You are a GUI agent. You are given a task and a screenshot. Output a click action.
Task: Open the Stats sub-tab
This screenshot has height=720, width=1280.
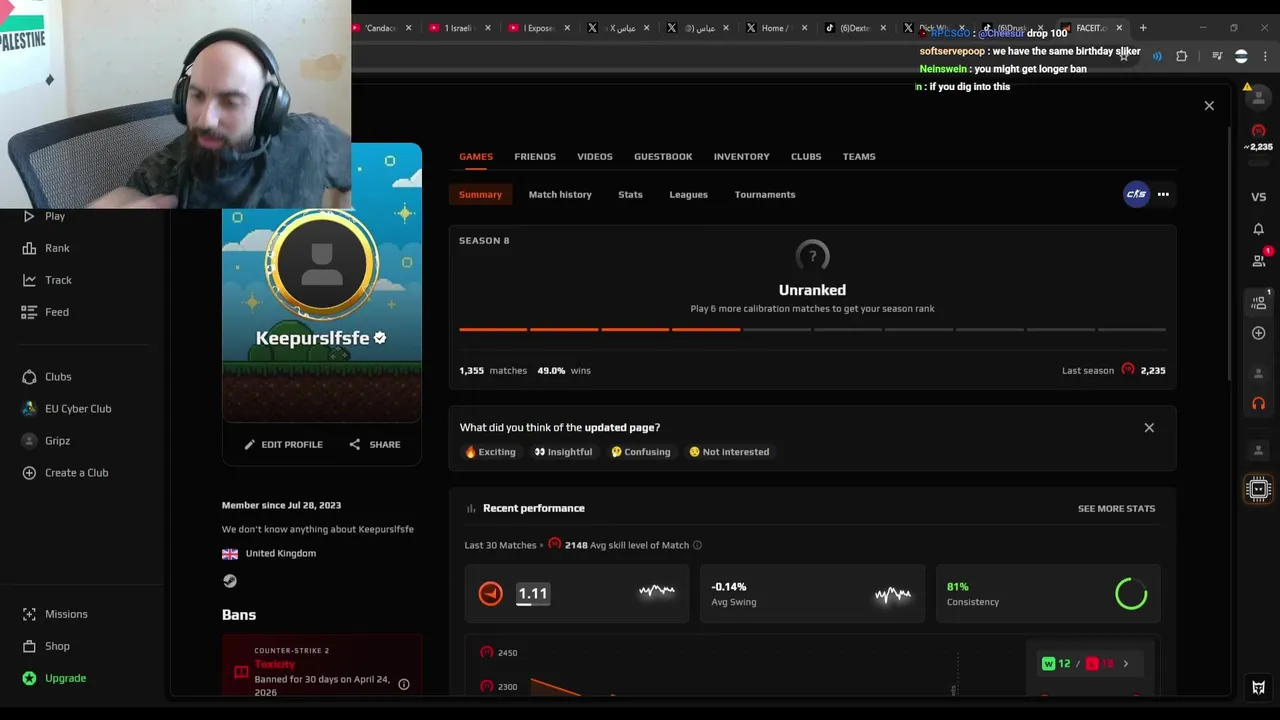click(630, 195)
